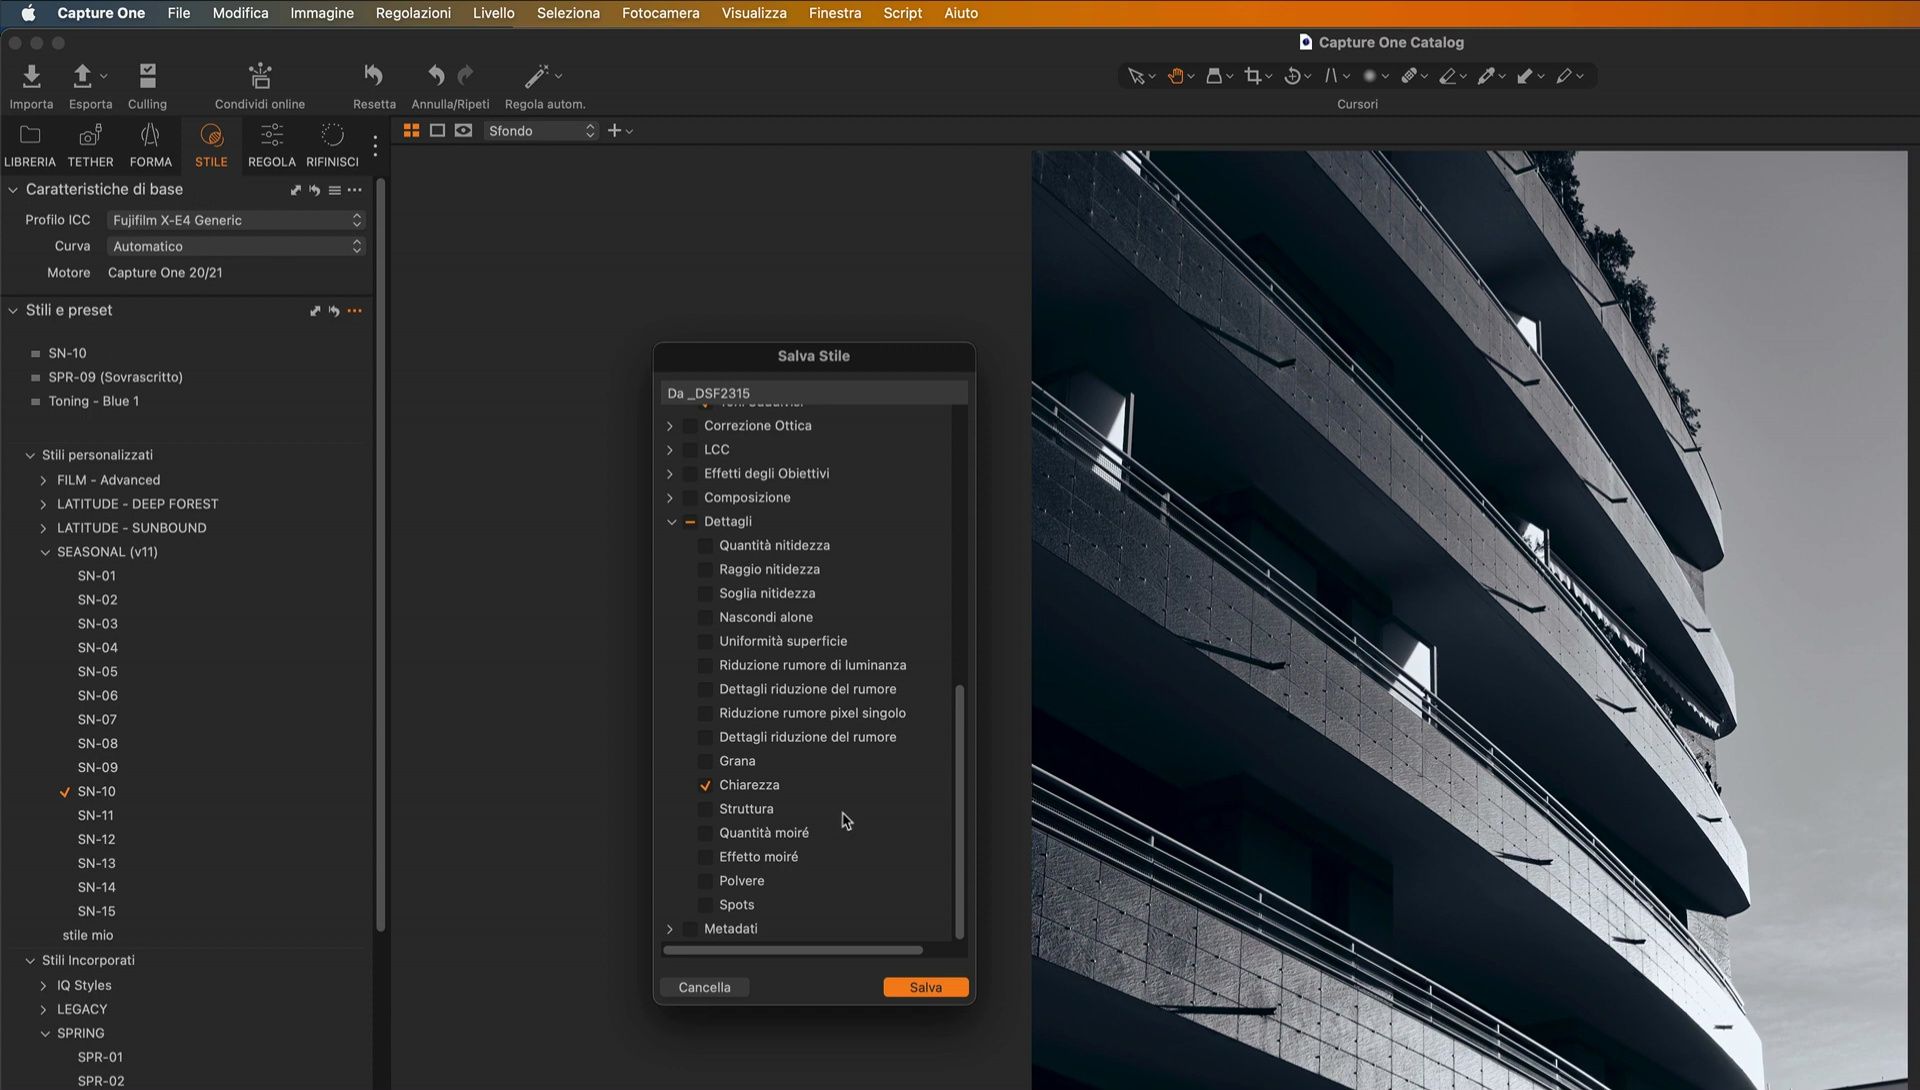Click the Importa download icon

[31, 76]
